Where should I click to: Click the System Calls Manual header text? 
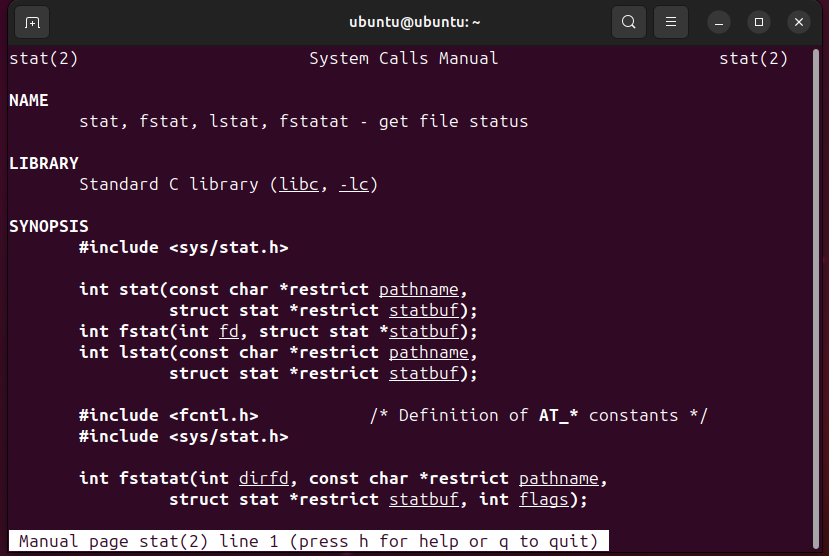403,59
